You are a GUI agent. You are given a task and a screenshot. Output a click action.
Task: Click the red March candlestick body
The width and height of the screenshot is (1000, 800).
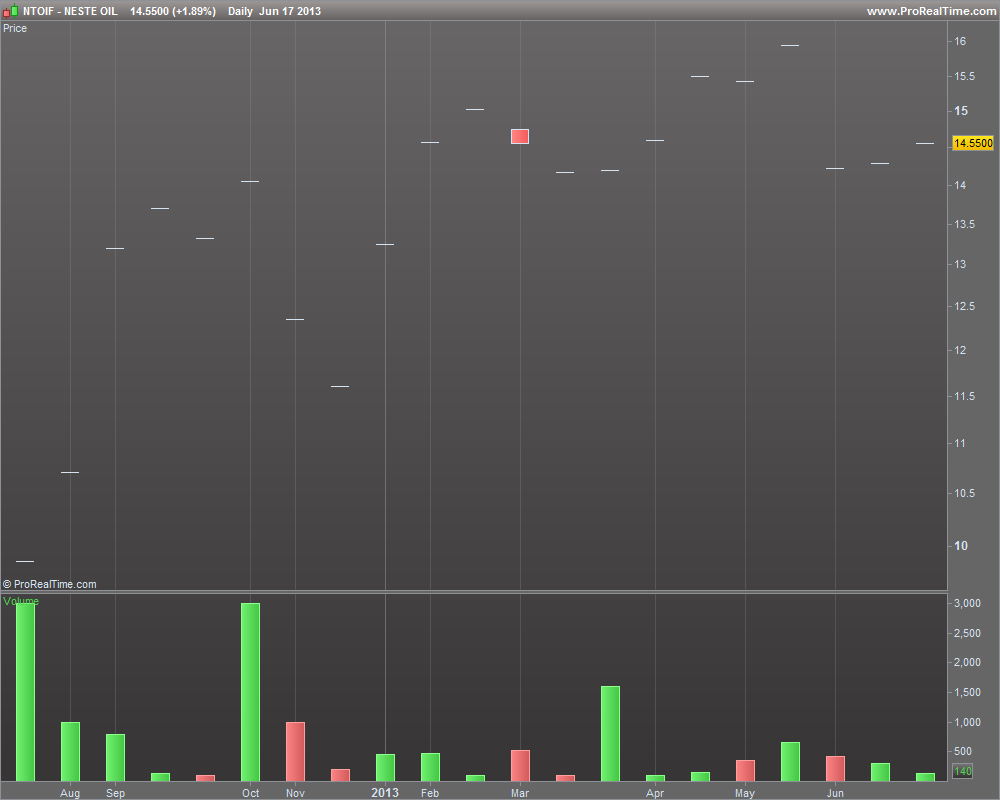coord(520,137)
